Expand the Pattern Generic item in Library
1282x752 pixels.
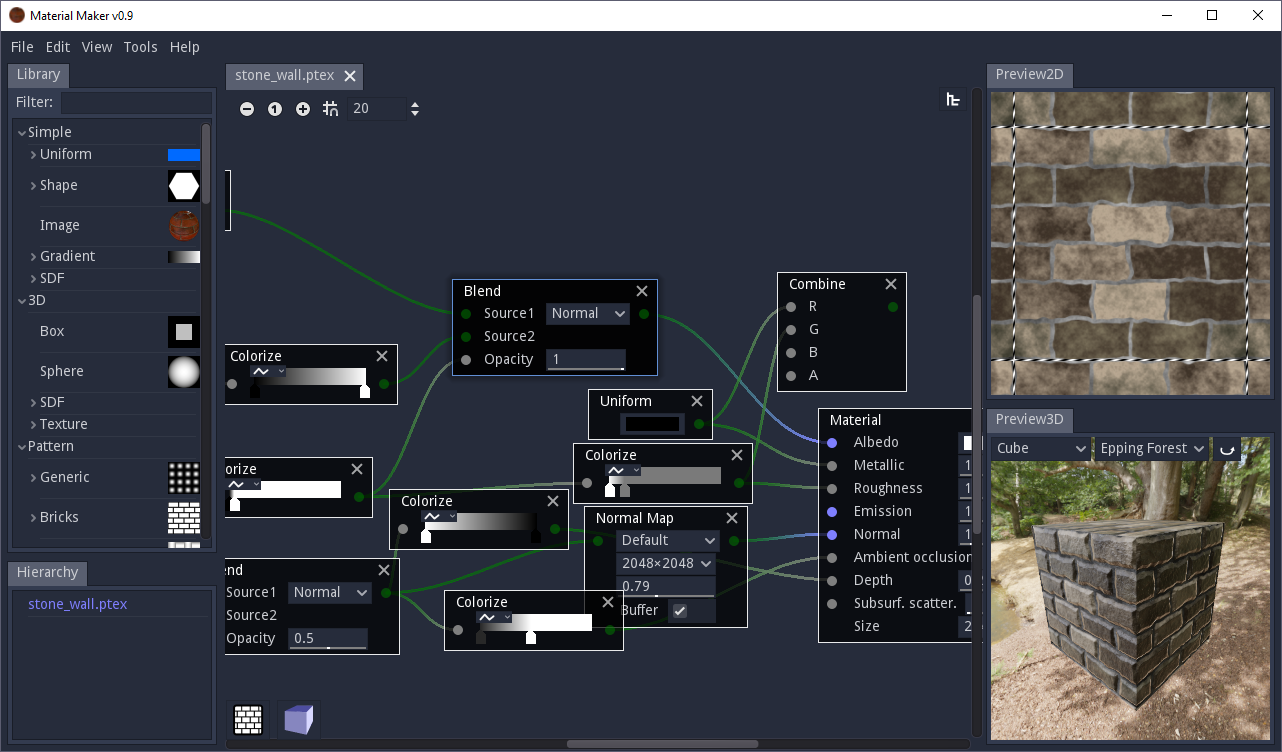pos(33,478)
